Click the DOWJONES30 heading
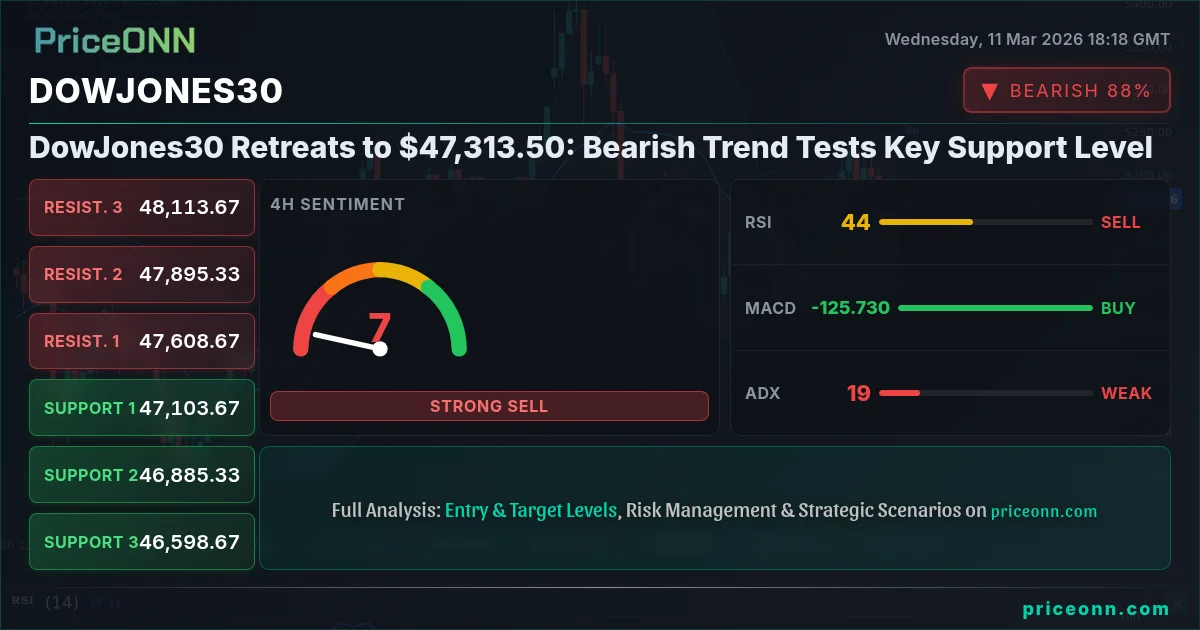The image size is (1200, 630). pos(156,91)
